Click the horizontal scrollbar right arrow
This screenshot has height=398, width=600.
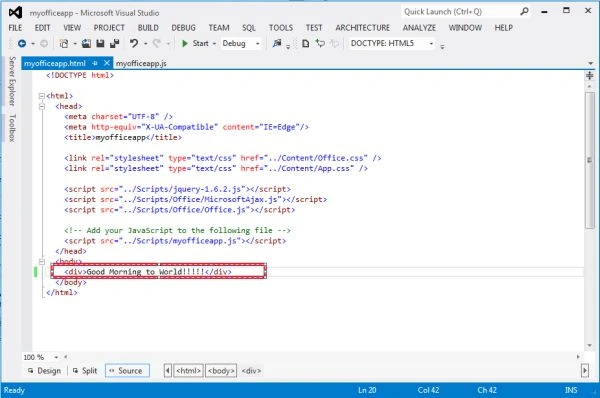click(x=578, y=357)
